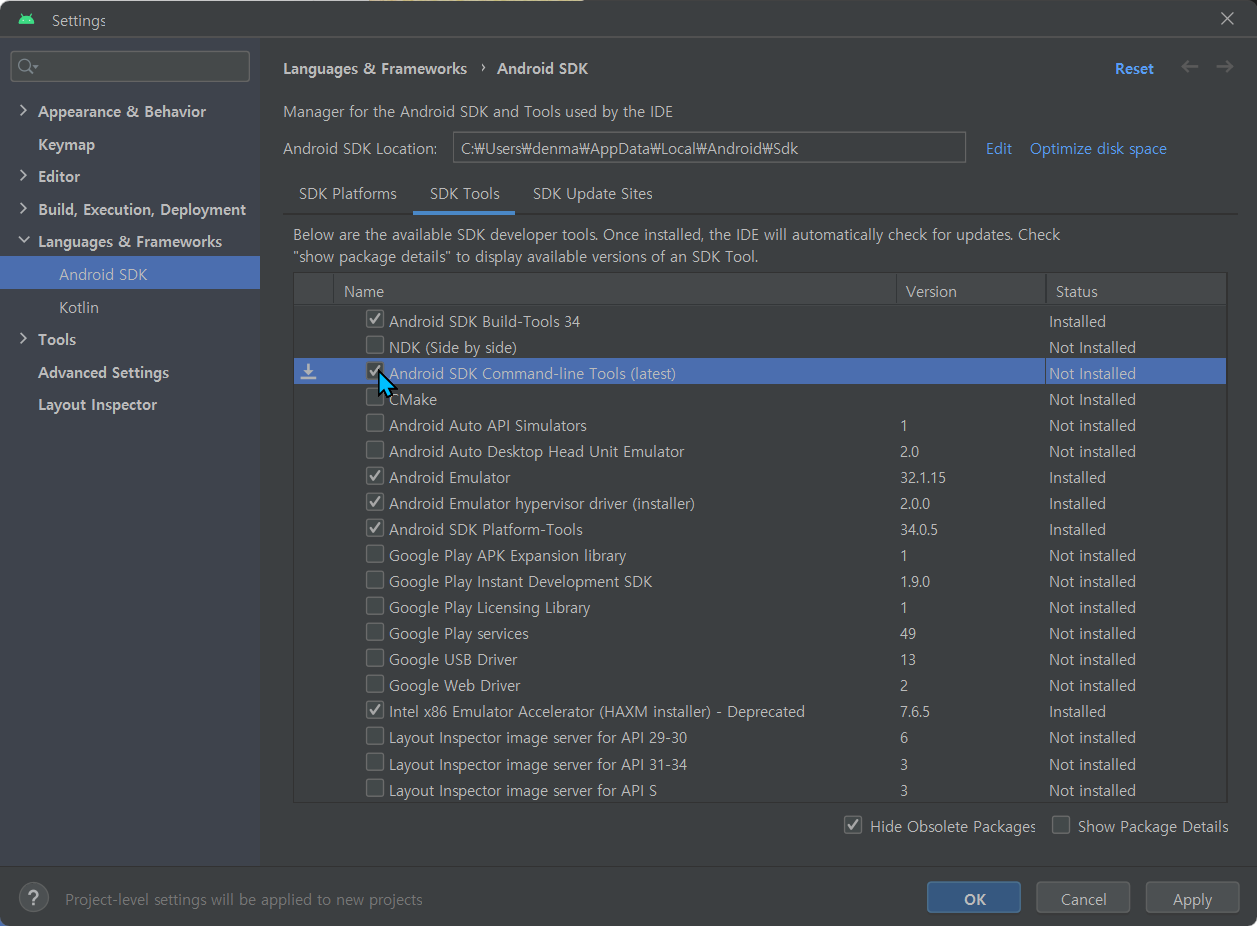Click the Apply button
The height and width of the screenshot is (926, 1257).
pyautogui.click(x=1192, y=898)
